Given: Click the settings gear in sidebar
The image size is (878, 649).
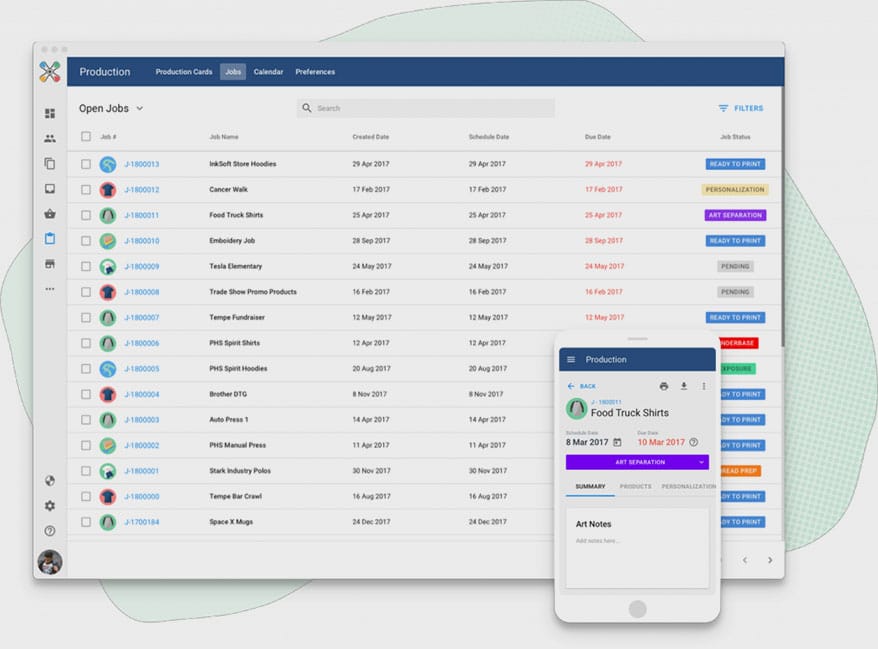Looking at the screenshot, I should (x=50, y=506).
